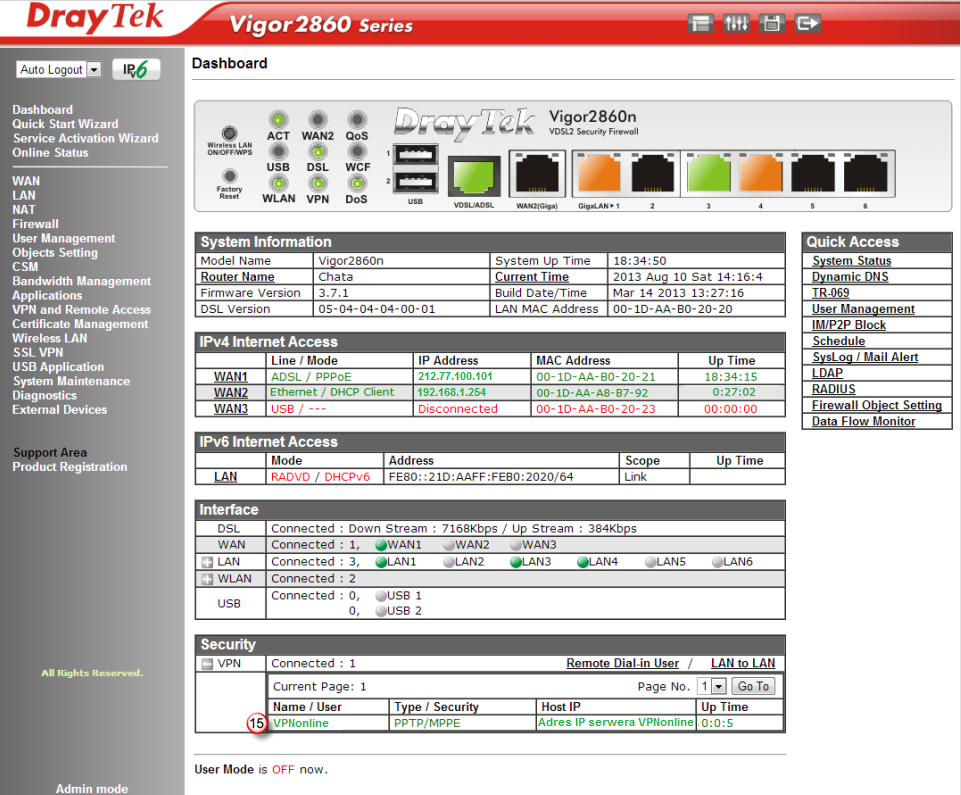Open Firewall Object Setting link
The height and width of the screenshot is (795, 961).
(877, 405)
